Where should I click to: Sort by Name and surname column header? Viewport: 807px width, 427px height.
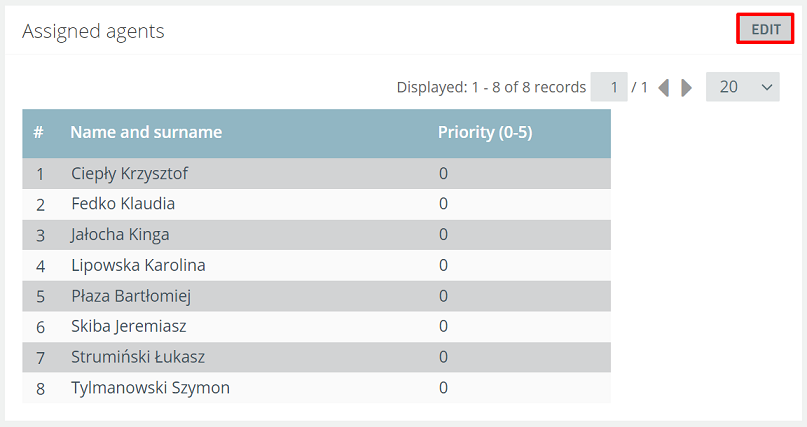(146, 132)
